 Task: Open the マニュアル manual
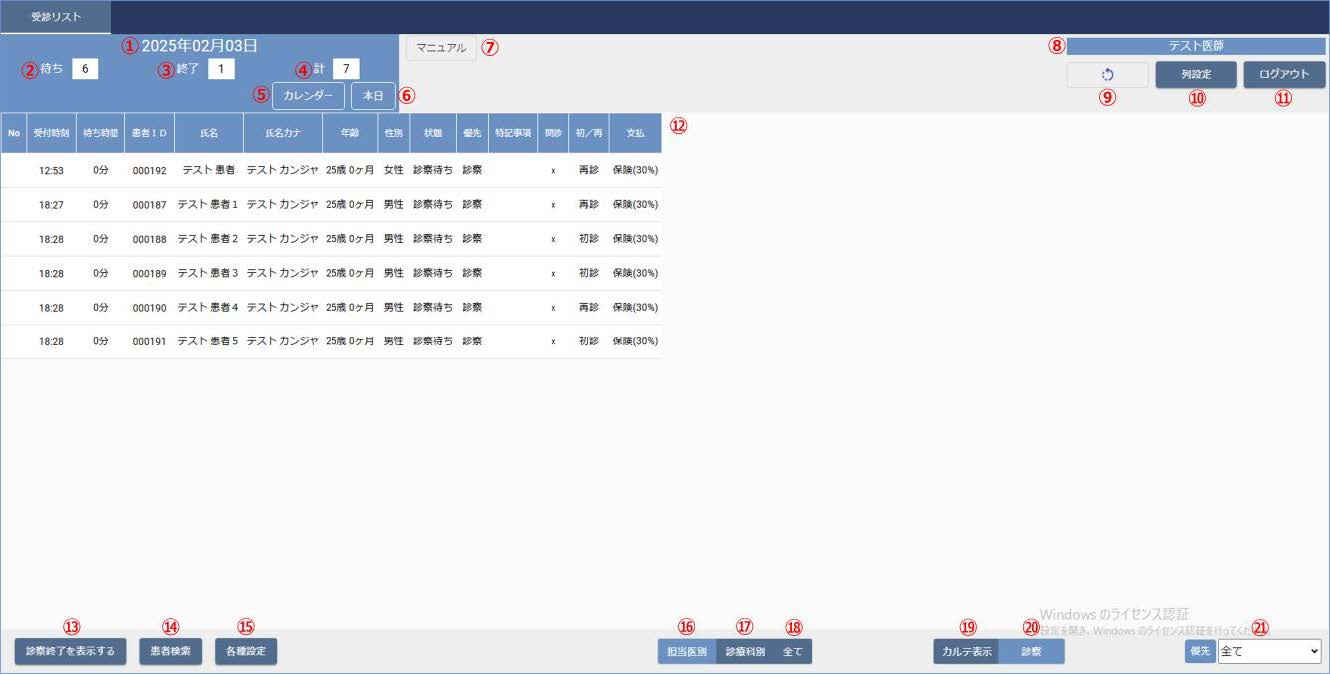click(441, 48)
